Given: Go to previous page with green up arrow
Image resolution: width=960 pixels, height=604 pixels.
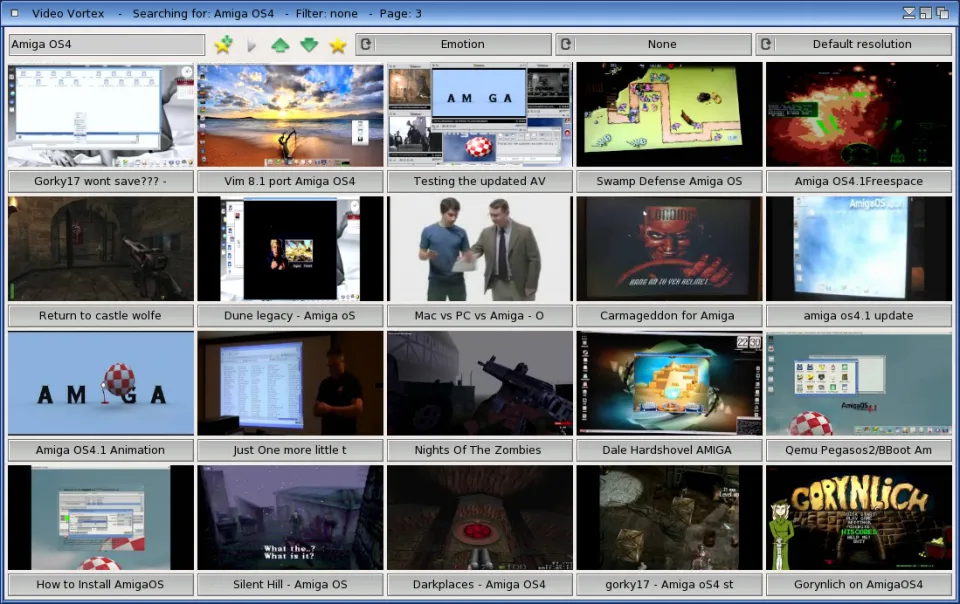Looking at the screenshot, I should [280, 45].
